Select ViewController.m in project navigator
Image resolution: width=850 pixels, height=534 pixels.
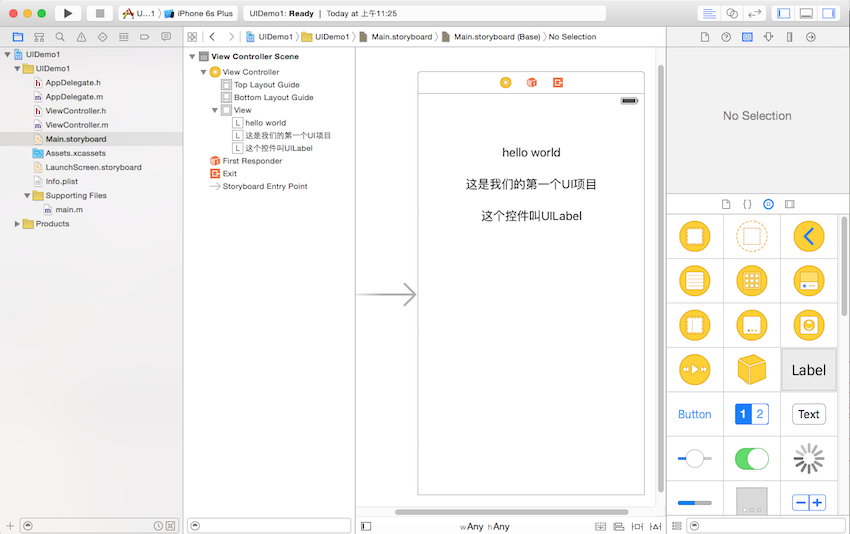pyautogui.click(x=76, y=125)
